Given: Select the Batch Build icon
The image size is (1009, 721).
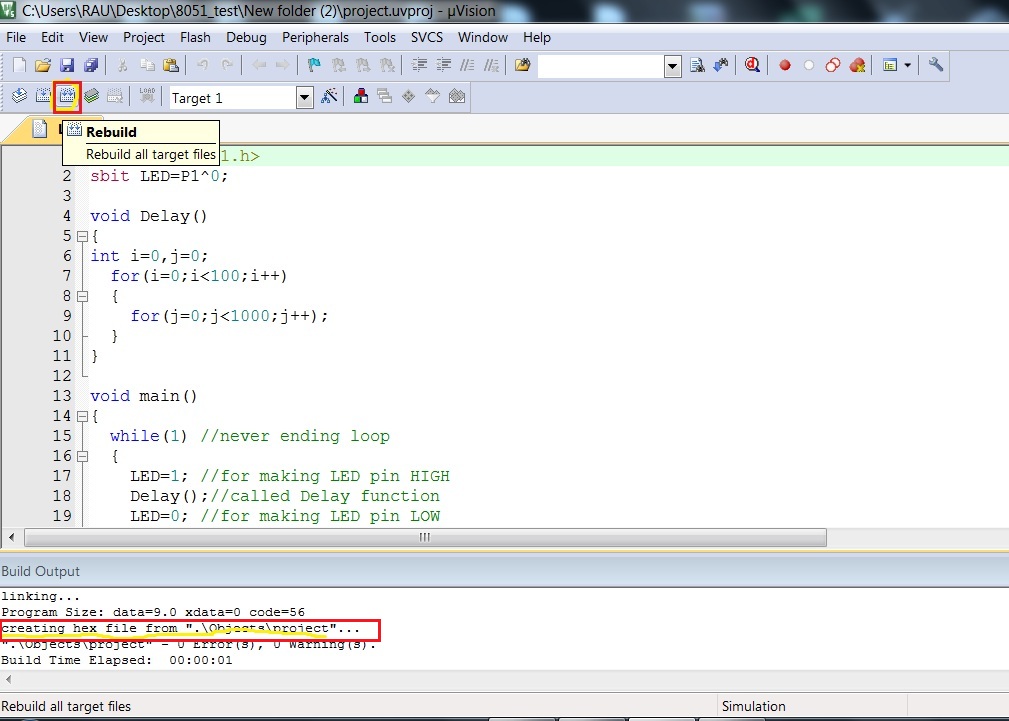Looking at the screenshot, I should (x=90, y=96).
